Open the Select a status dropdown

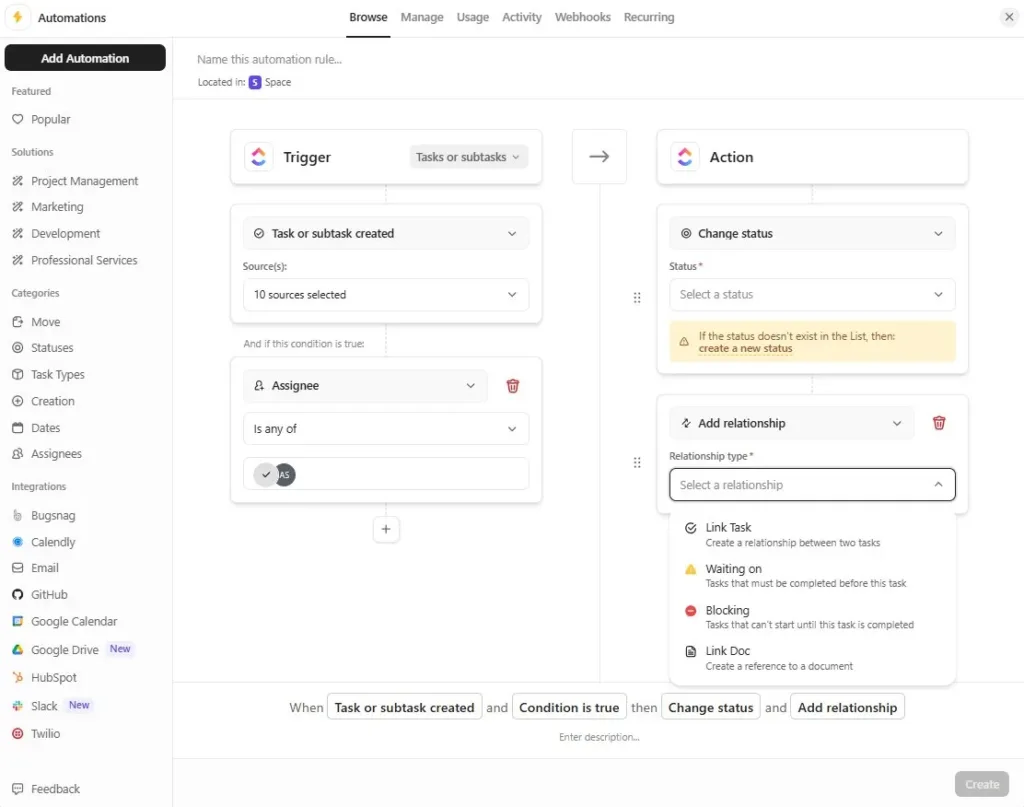pyautogui.click(x=812, y=295)
